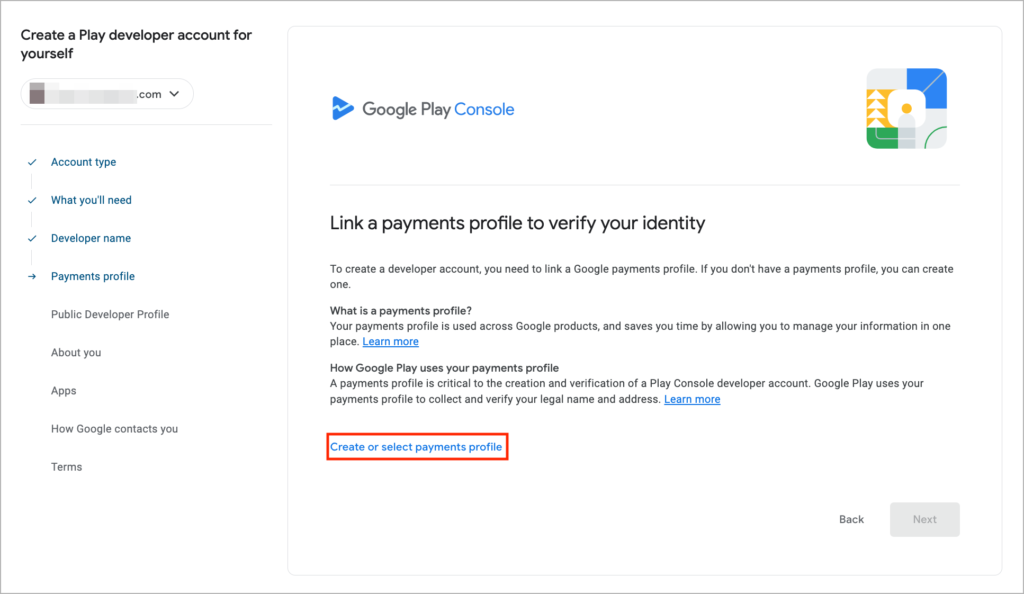The width and height of the screenshot is (1024, 594).
Task: Open Public Developer Profile step
Action: pos(110,314)
